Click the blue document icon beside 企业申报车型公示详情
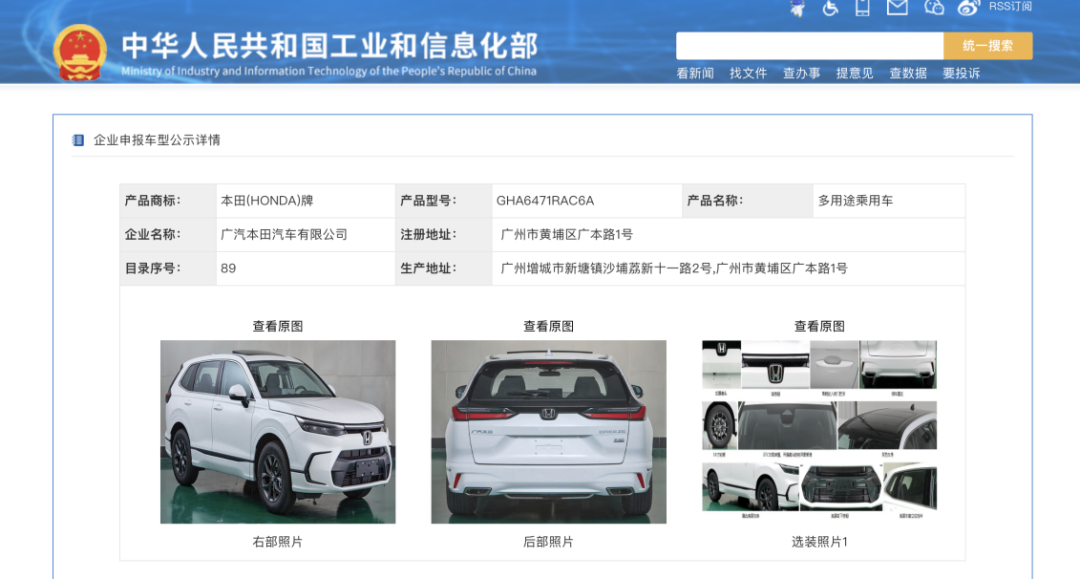This screenshot has height=579, width=1080. (x=78, y=140)
